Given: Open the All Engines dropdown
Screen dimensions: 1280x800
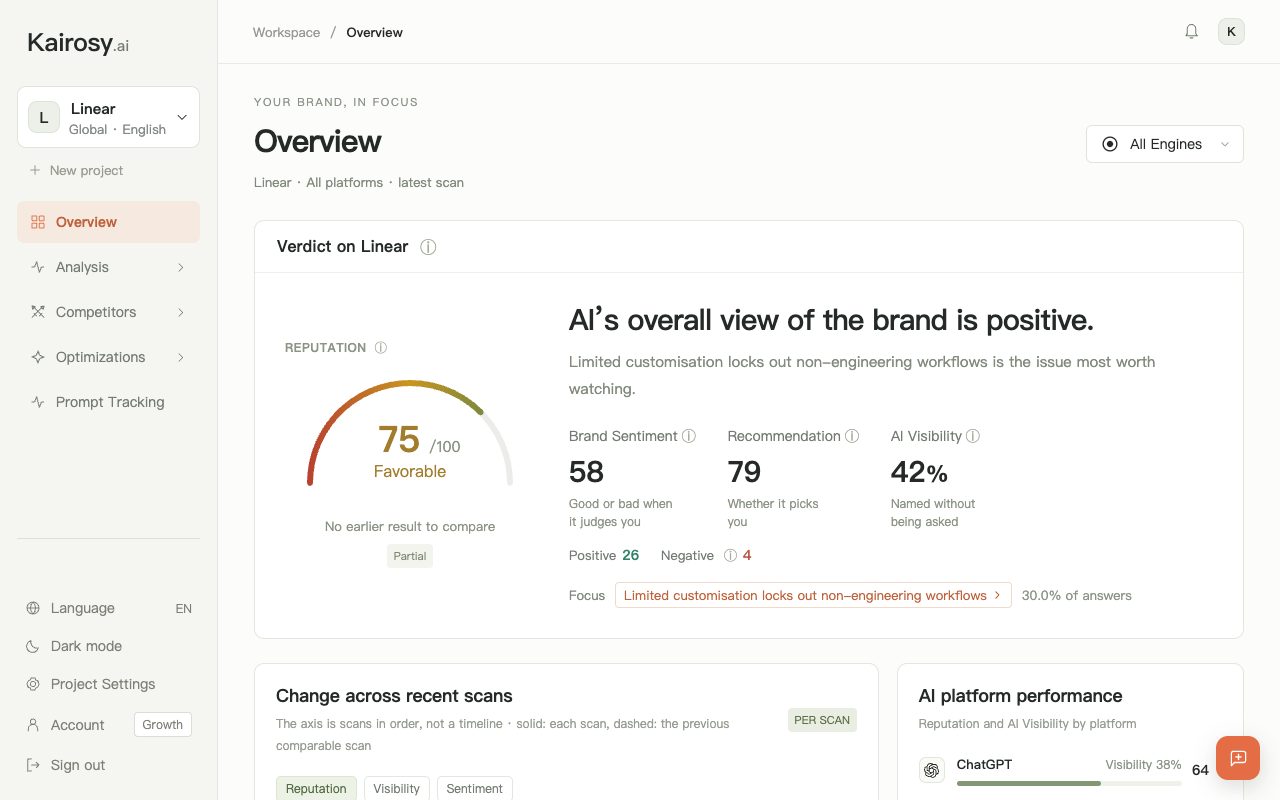Looking at the screenshot, I should 1165,144.
